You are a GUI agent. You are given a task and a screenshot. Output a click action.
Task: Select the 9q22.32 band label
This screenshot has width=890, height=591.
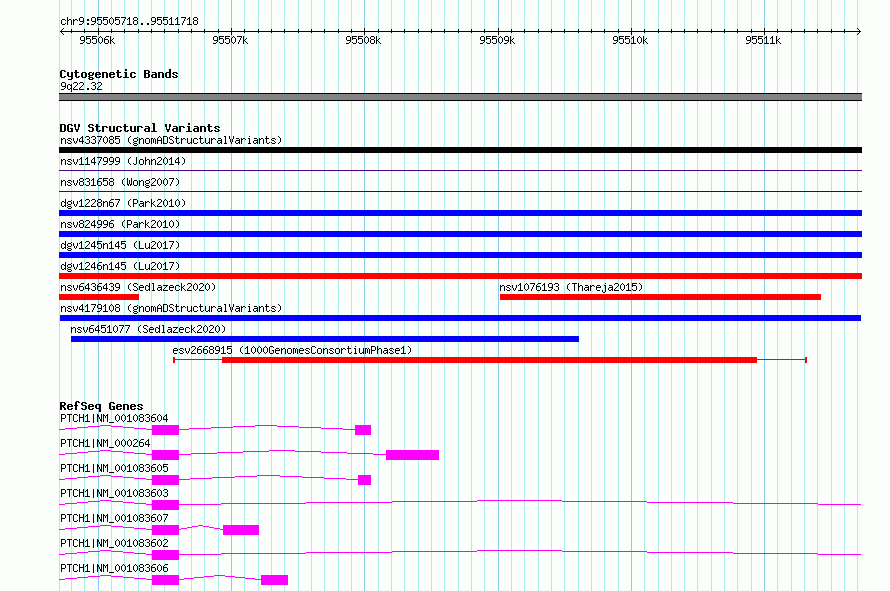[x=81, y=86]
